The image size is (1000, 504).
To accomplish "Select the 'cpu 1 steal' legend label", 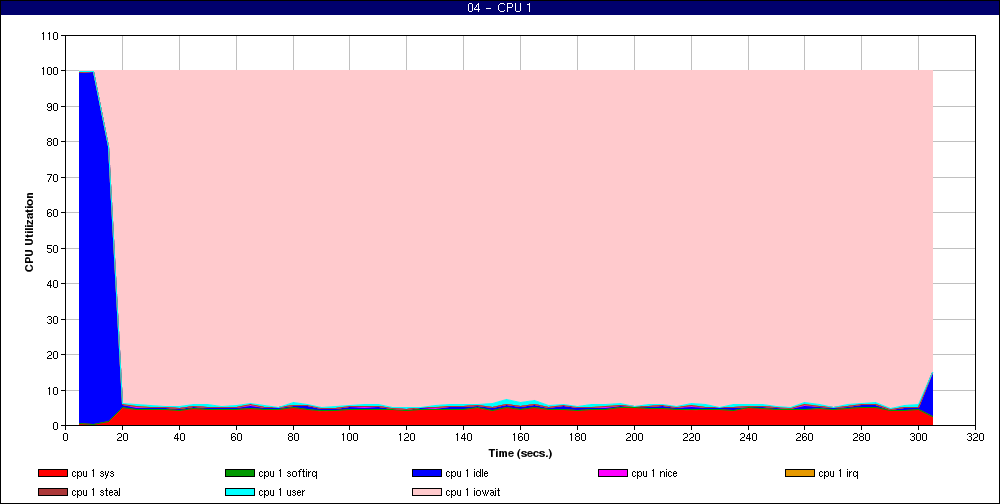I will [x=96, y=493].
